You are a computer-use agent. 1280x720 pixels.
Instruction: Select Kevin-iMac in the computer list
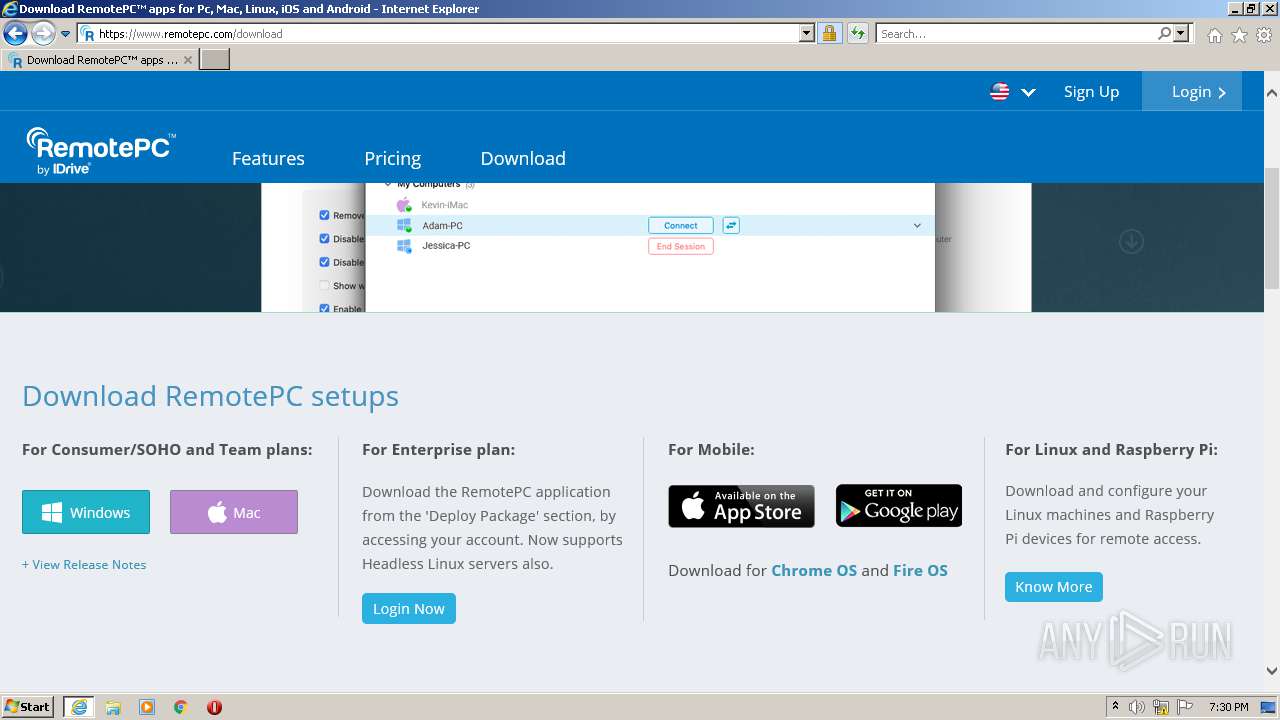pos(444,205)
